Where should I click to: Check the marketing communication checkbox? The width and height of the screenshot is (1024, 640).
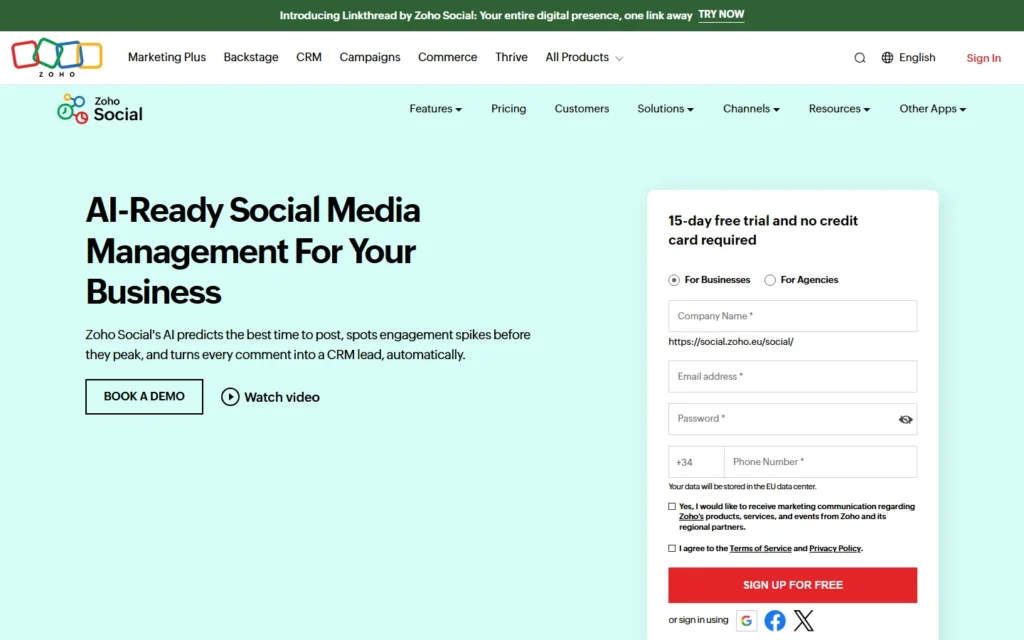tap(672, 506)
